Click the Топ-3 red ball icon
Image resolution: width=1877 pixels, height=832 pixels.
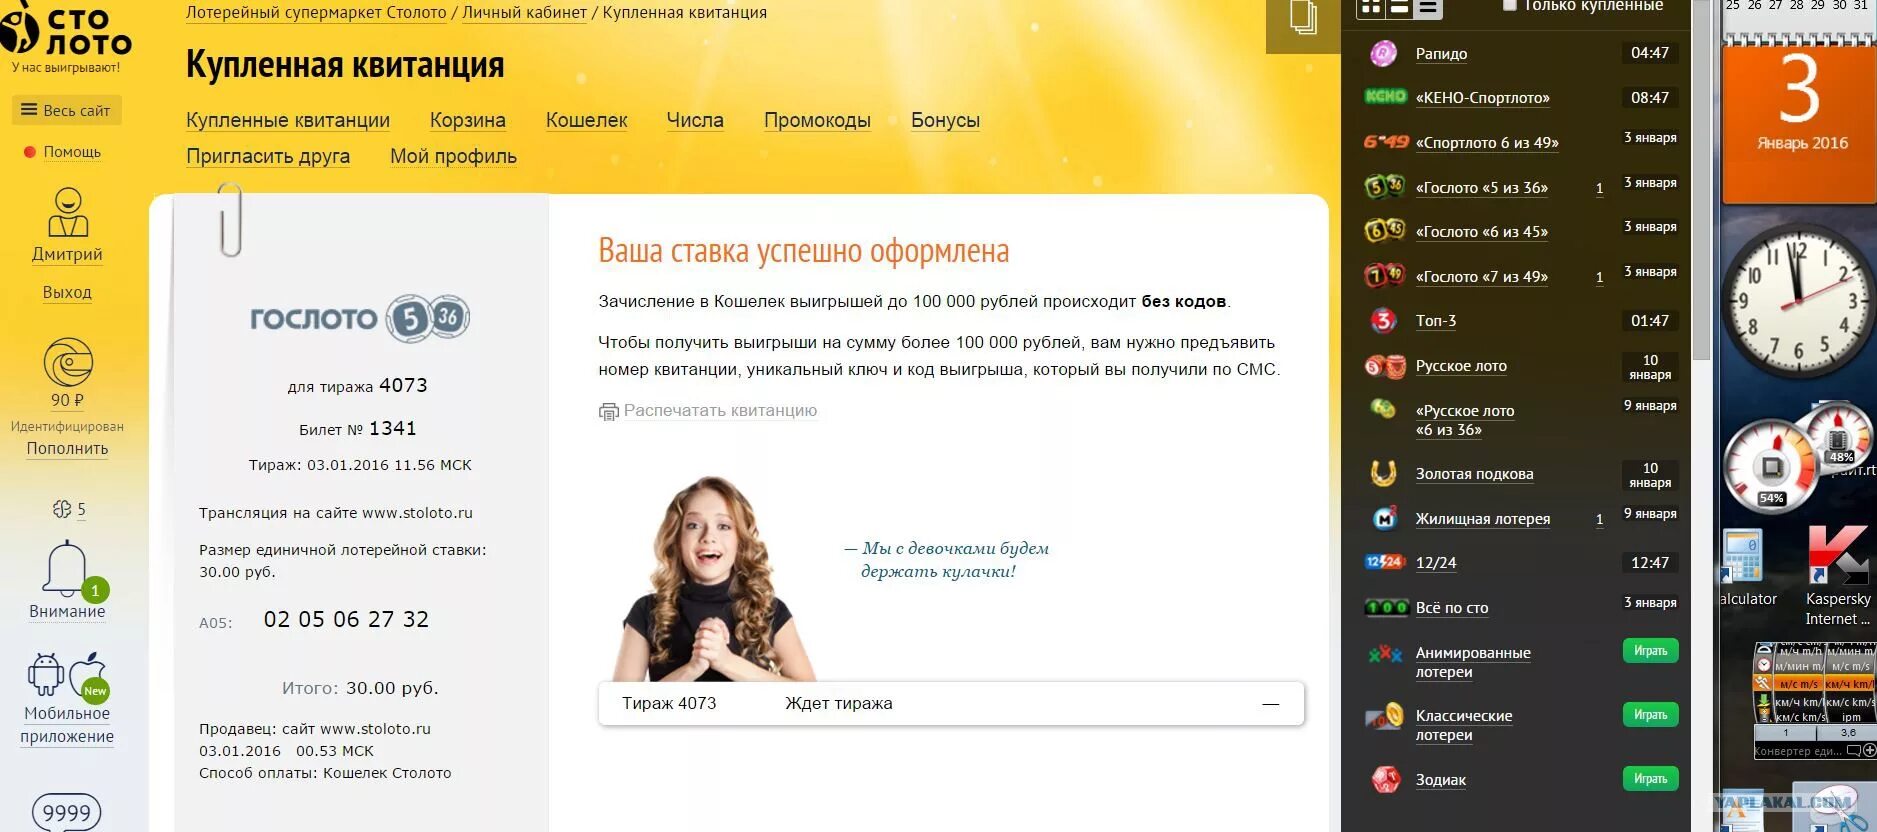pos(1383,320)
